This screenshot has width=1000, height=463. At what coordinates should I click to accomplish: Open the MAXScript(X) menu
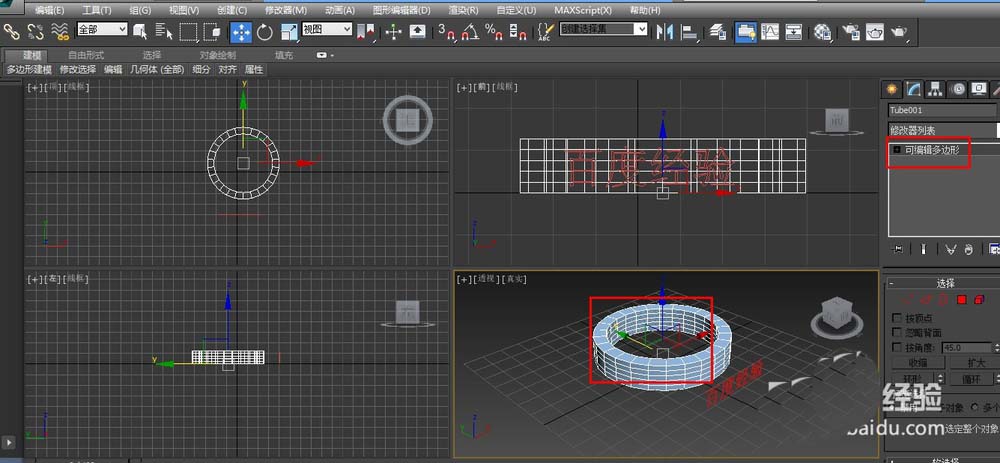tap(583, 11)
